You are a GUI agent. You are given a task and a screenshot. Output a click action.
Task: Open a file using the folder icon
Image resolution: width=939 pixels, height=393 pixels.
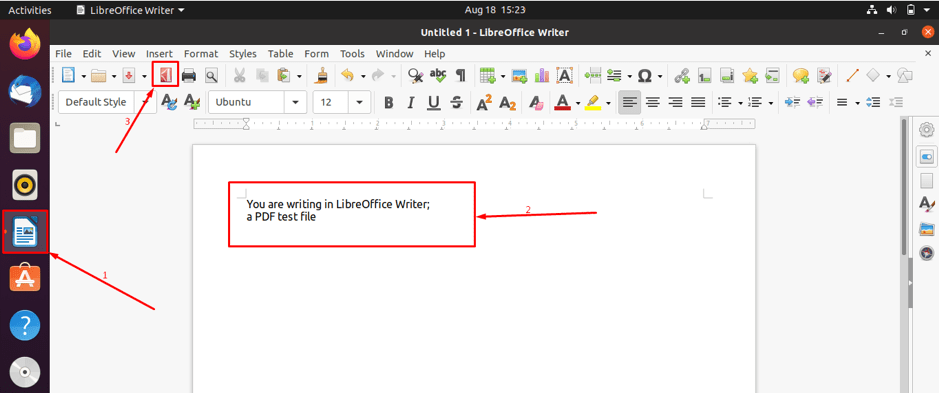tap(98, 75)
